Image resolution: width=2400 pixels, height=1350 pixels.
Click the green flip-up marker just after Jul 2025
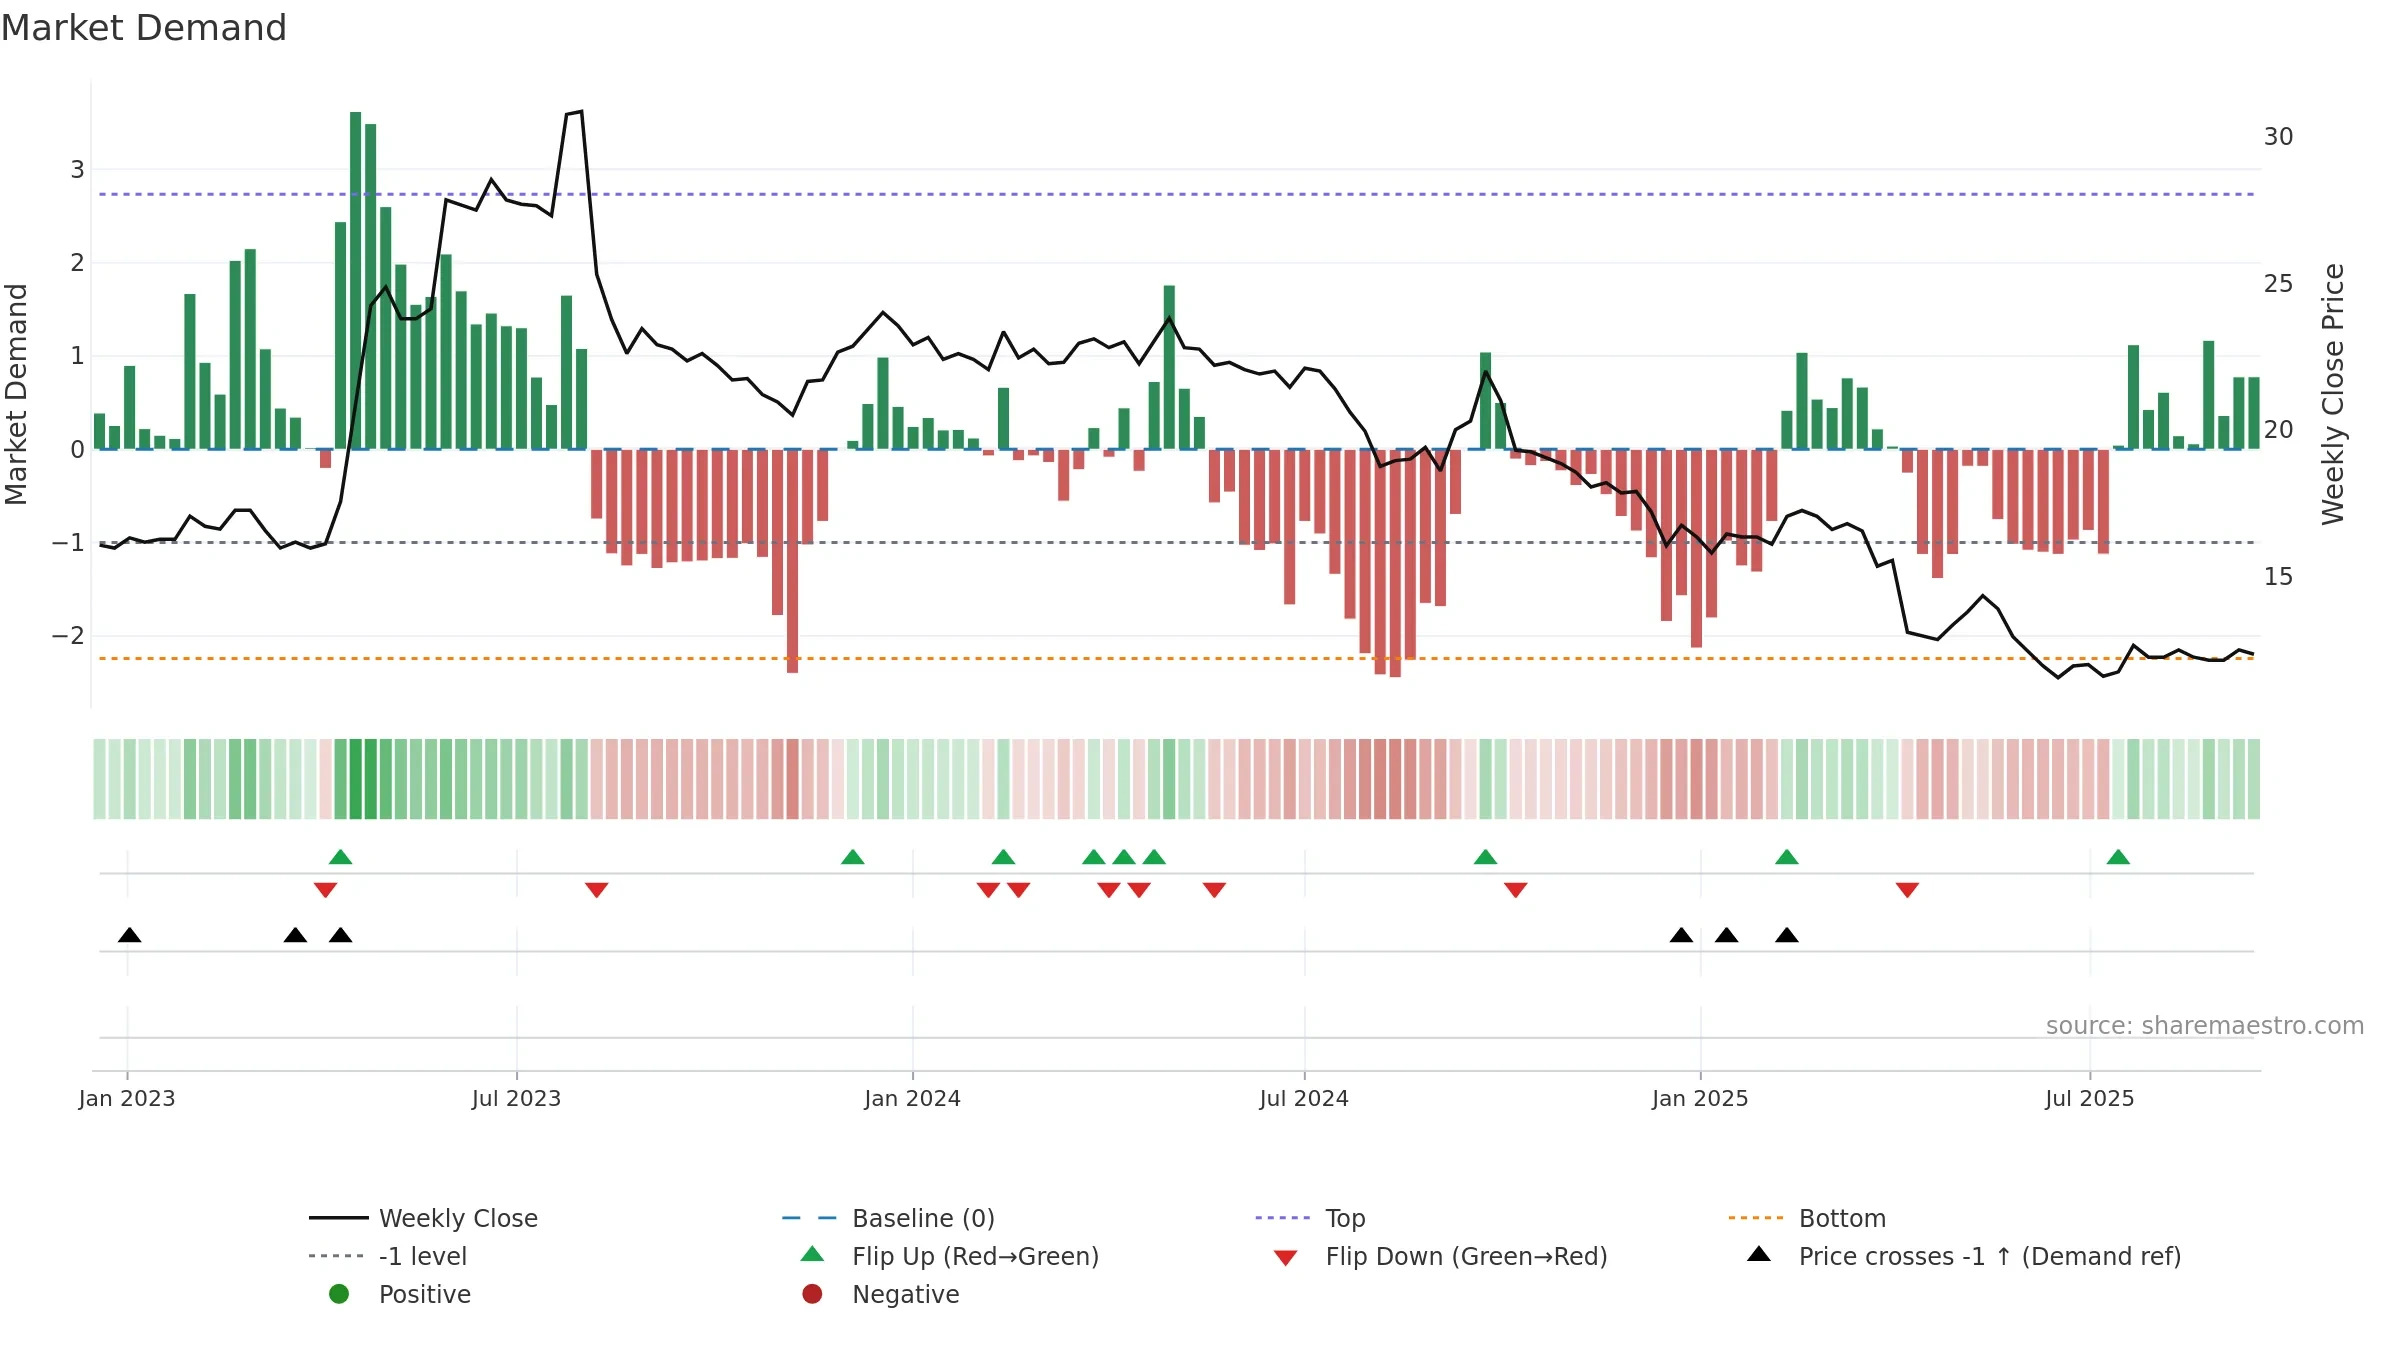2118,857
